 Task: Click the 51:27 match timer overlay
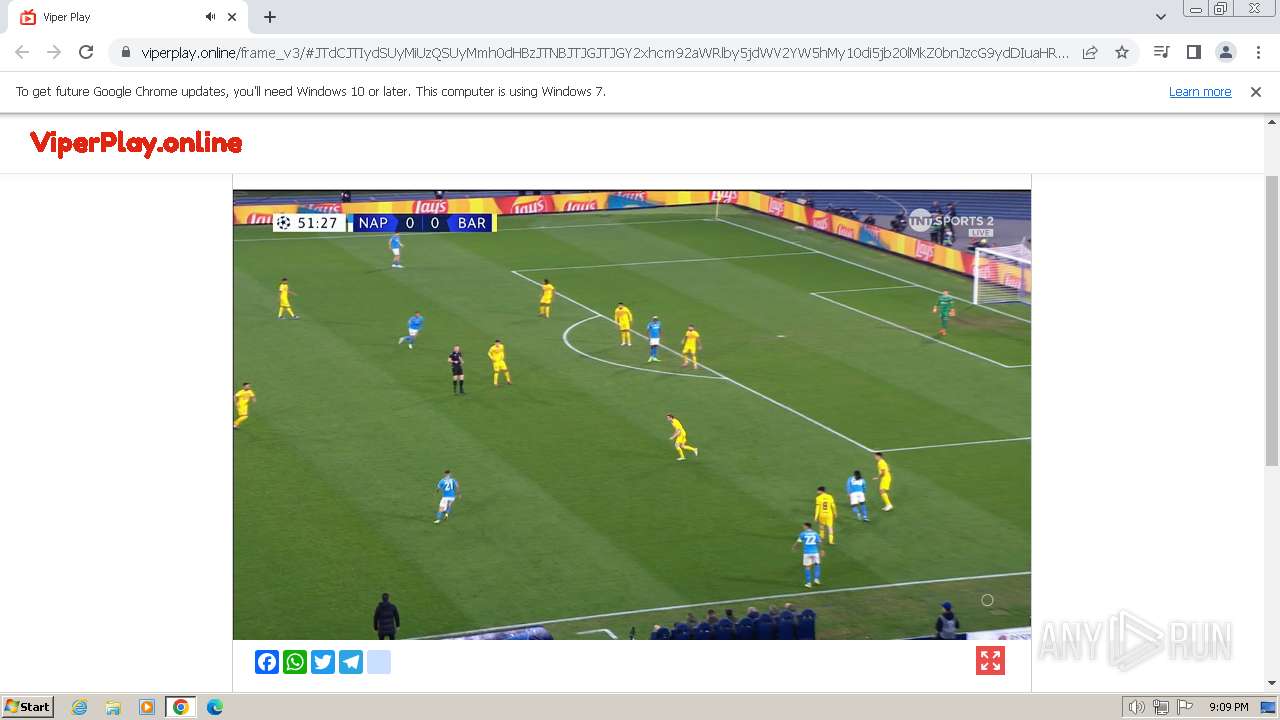(x=310, y=223)
